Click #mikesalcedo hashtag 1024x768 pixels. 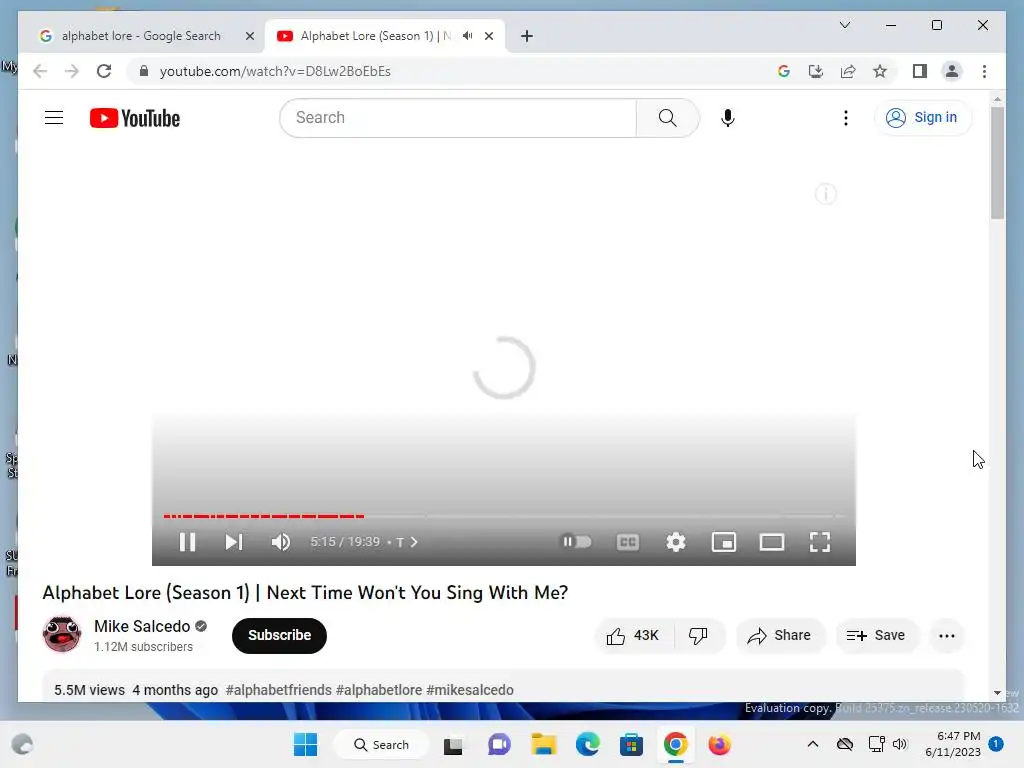[470, 690]
